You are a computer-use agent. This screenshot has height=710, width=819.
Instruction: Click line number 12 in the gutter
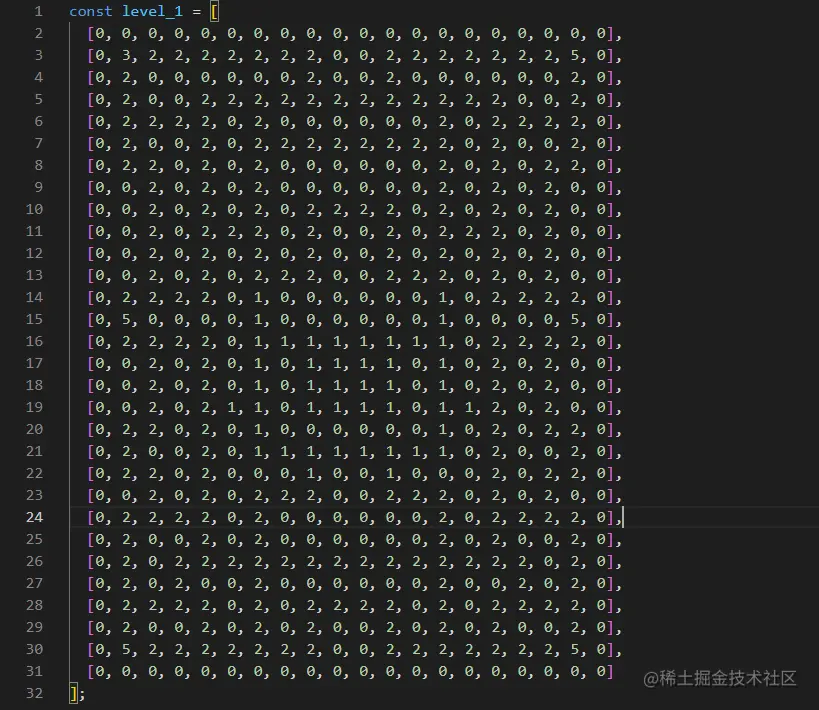pyautogui.click(x=34, y=253)
